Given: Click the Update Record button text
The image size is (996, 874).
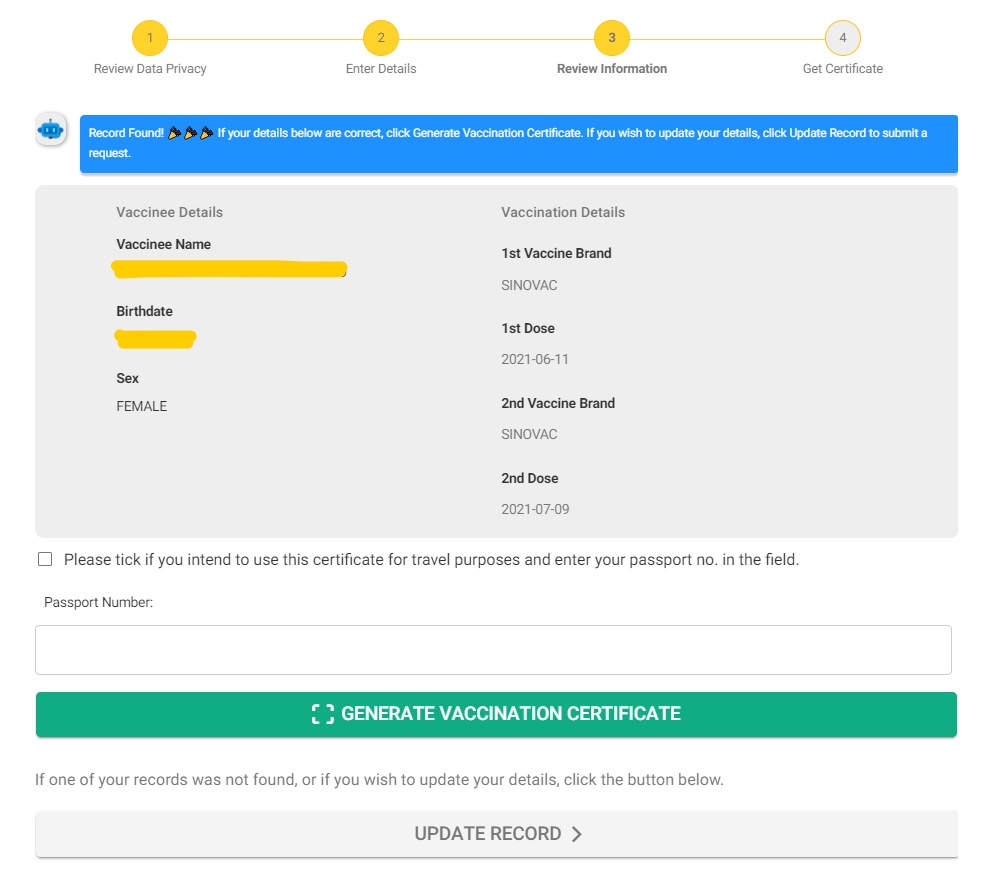Looking at the screenshot, I should [x=488, y=834].
